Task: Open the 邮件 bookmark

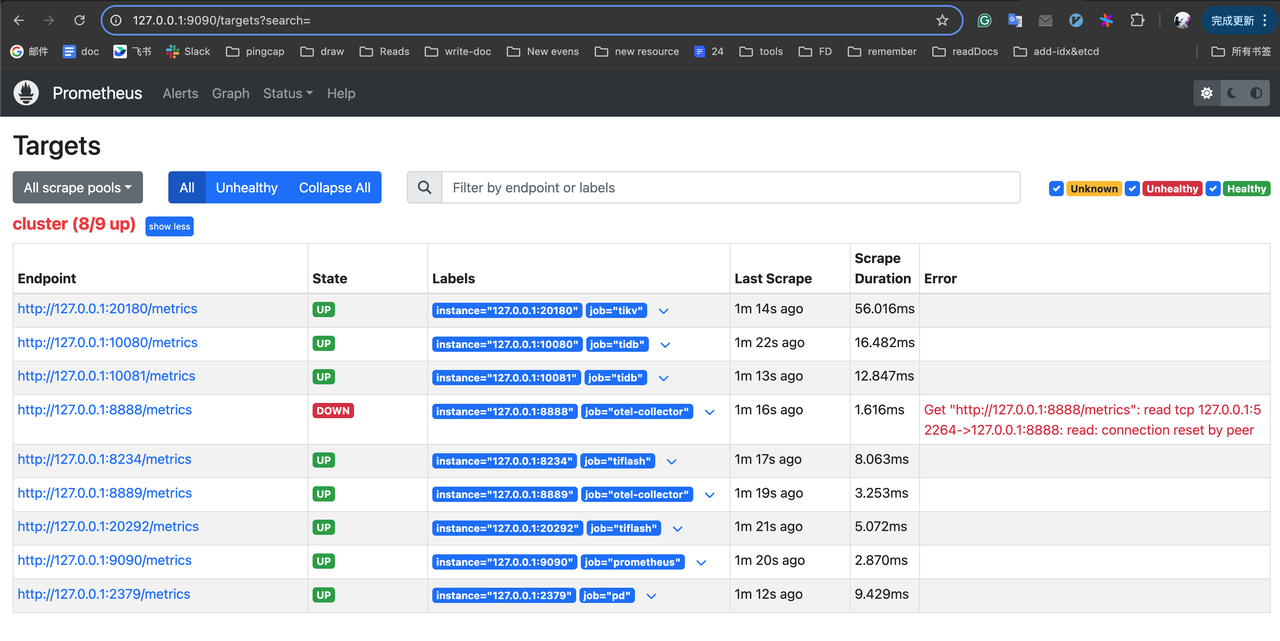Action: 29,51
